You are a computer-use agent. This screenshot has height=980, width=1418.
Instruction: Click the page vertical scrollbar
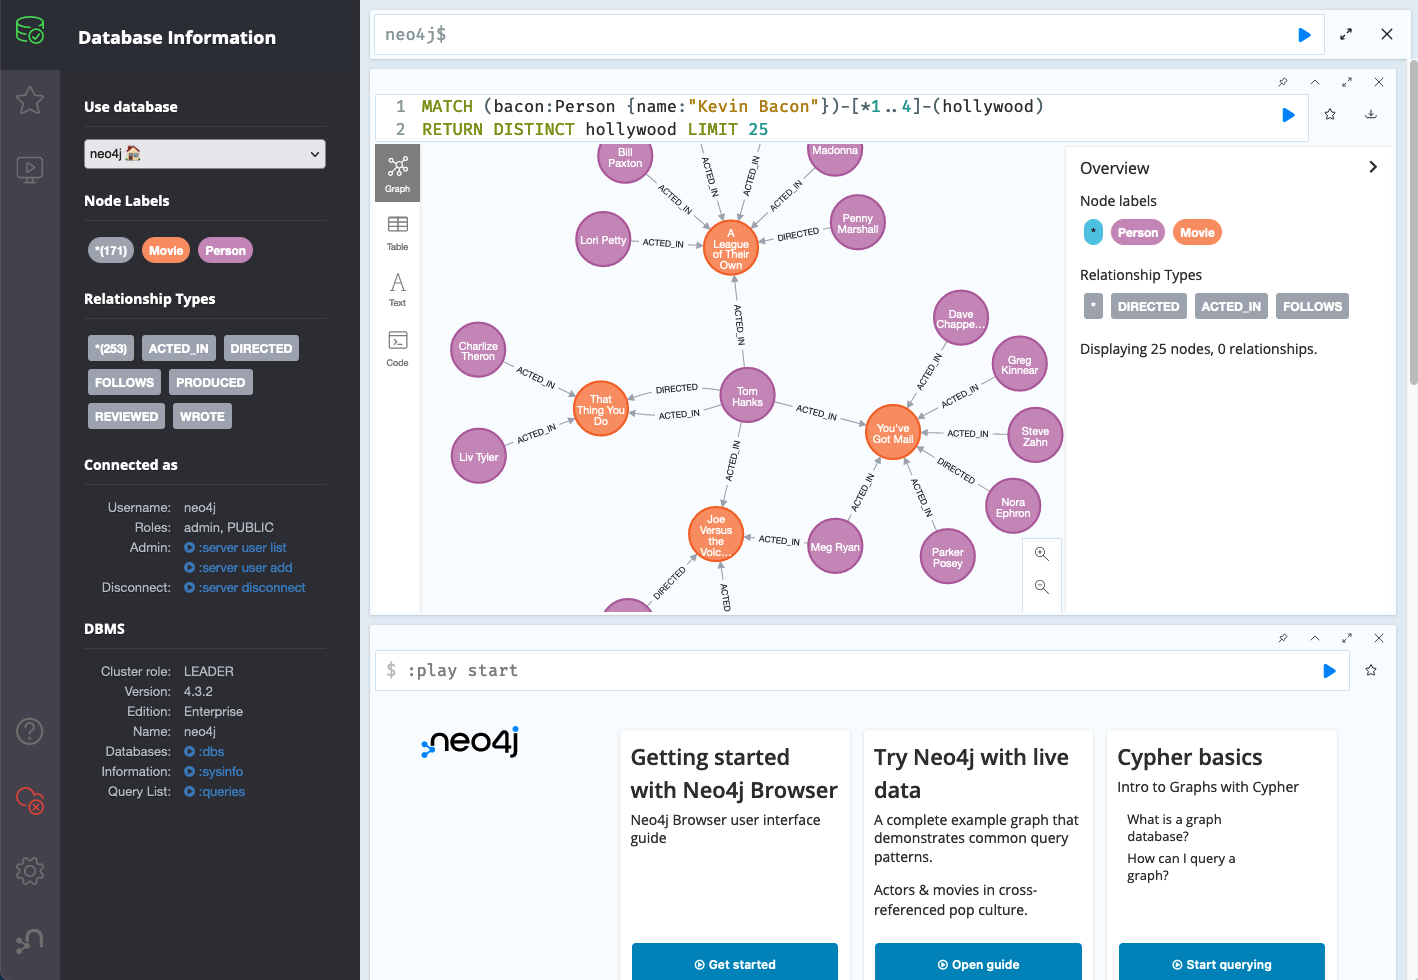[1413, 222]
